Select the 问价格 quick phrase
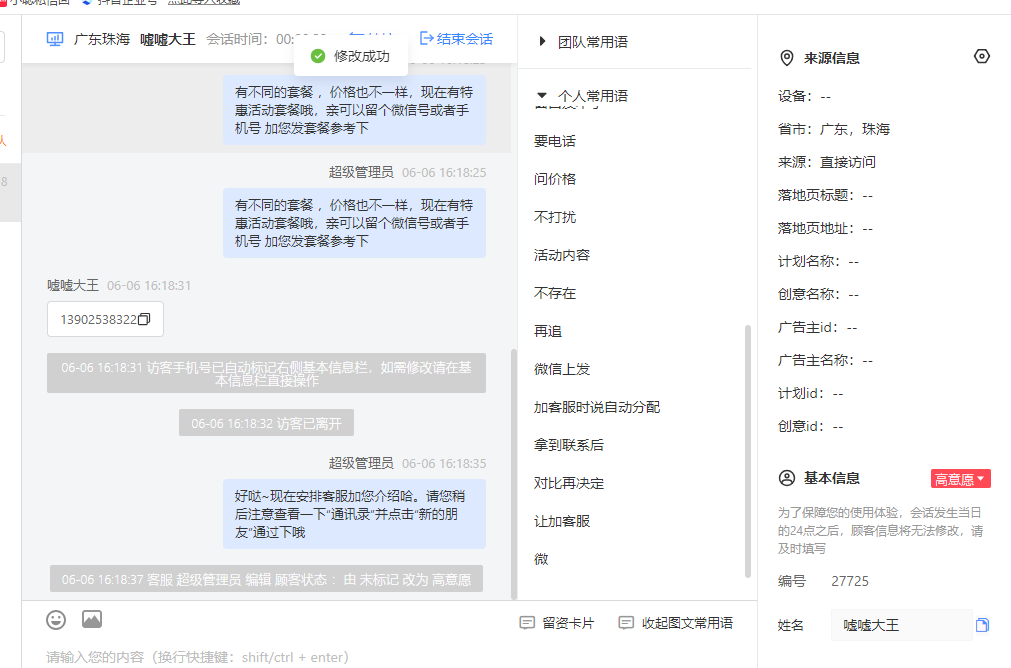The width and height of the screenshot is (1011, 668). tap(555, 179)
